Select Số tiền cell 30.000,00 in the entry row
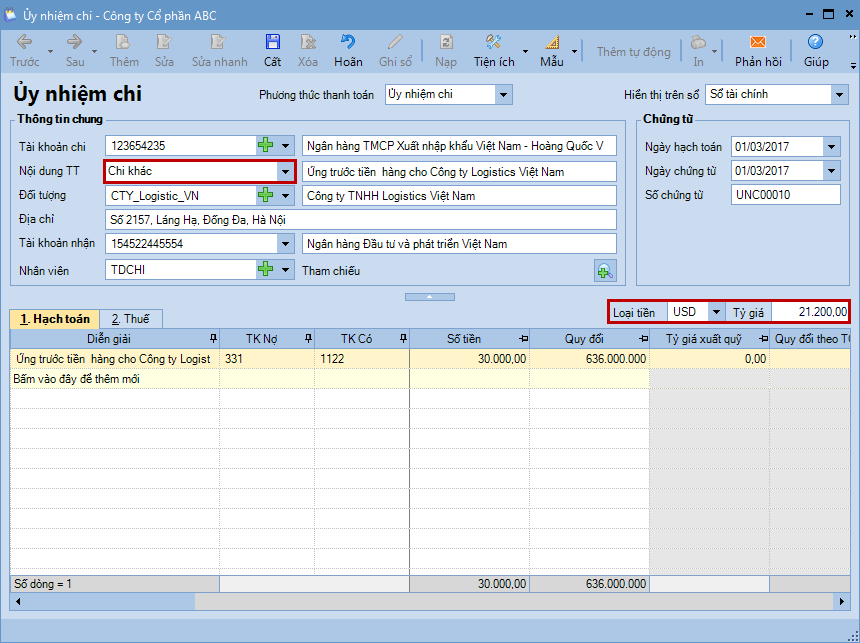 coord(469,359)
